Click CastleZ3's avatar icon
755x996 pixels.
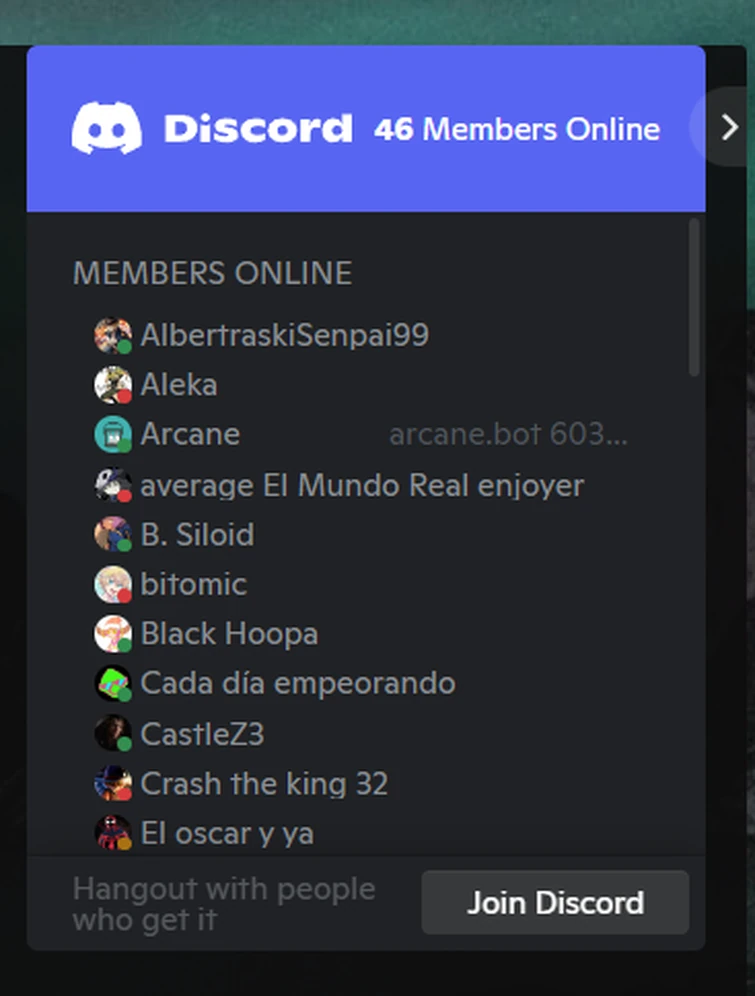113,734
